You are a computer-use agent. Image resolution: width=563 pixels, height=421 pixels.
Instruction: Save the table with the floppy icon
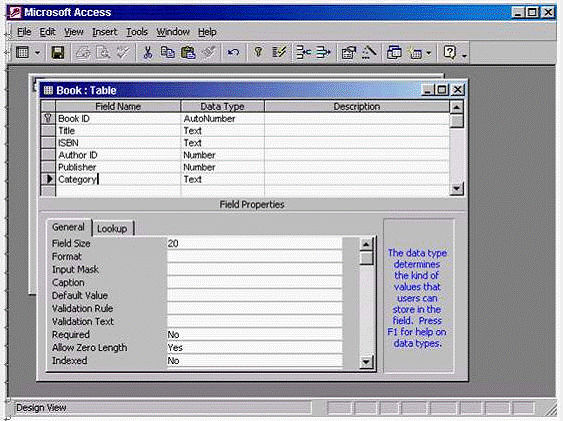58,53
